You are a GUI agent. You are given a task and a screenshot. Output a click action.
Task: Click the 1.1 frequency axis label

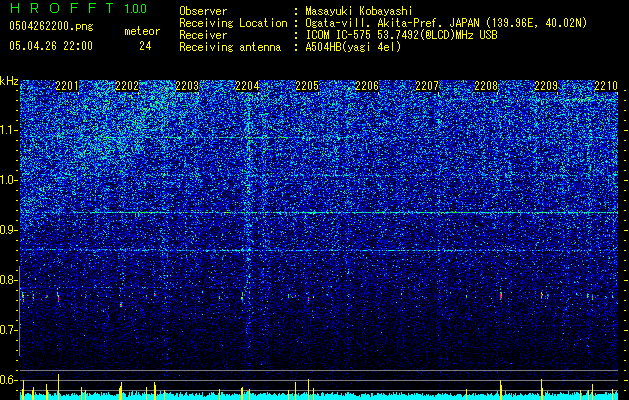(8, 131)
